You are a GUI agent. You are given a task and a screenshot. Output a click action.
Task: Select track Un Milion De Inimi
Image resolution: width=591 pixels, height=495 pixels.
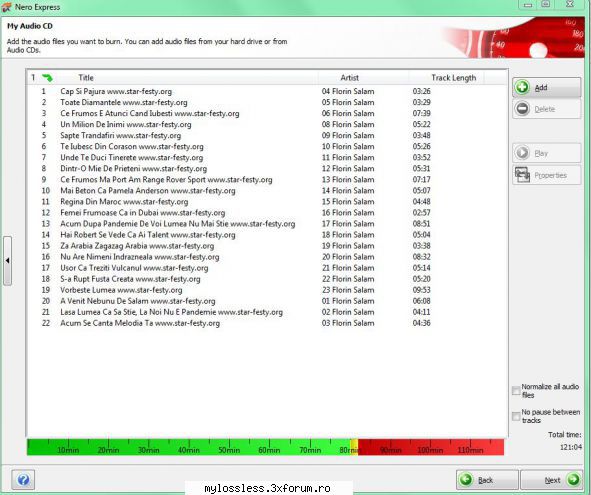click(x=126, y=124)
